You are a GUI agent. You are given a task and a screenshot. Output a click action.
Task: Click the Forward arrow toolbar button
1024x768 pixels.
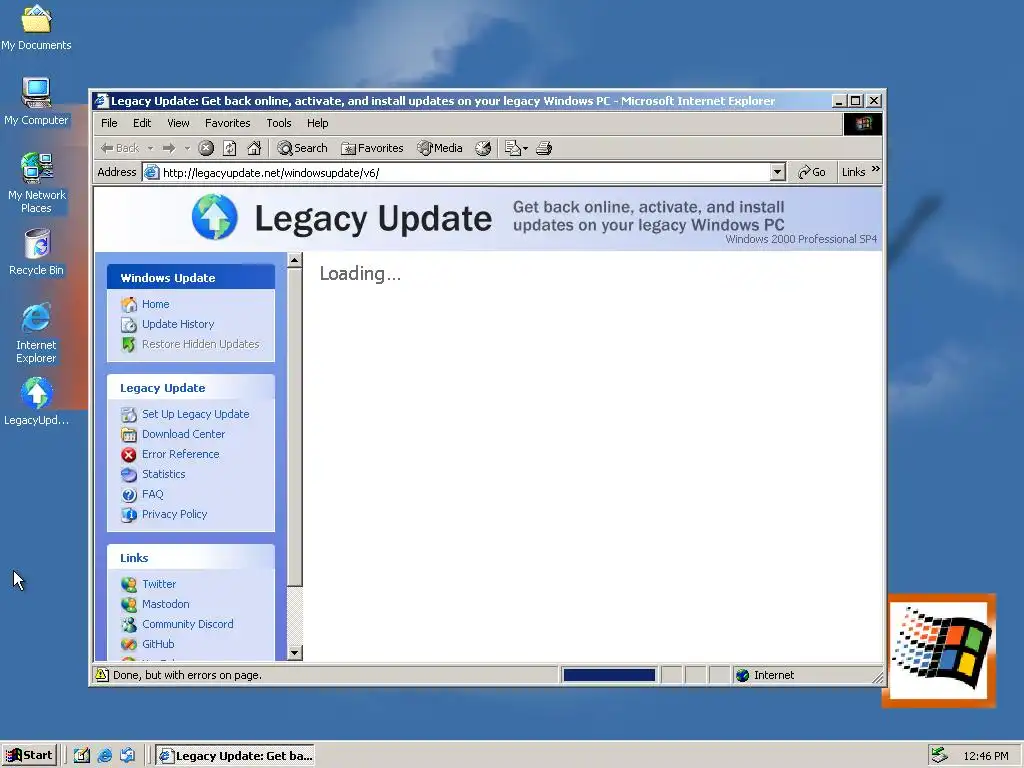click(x=169, y=148)
